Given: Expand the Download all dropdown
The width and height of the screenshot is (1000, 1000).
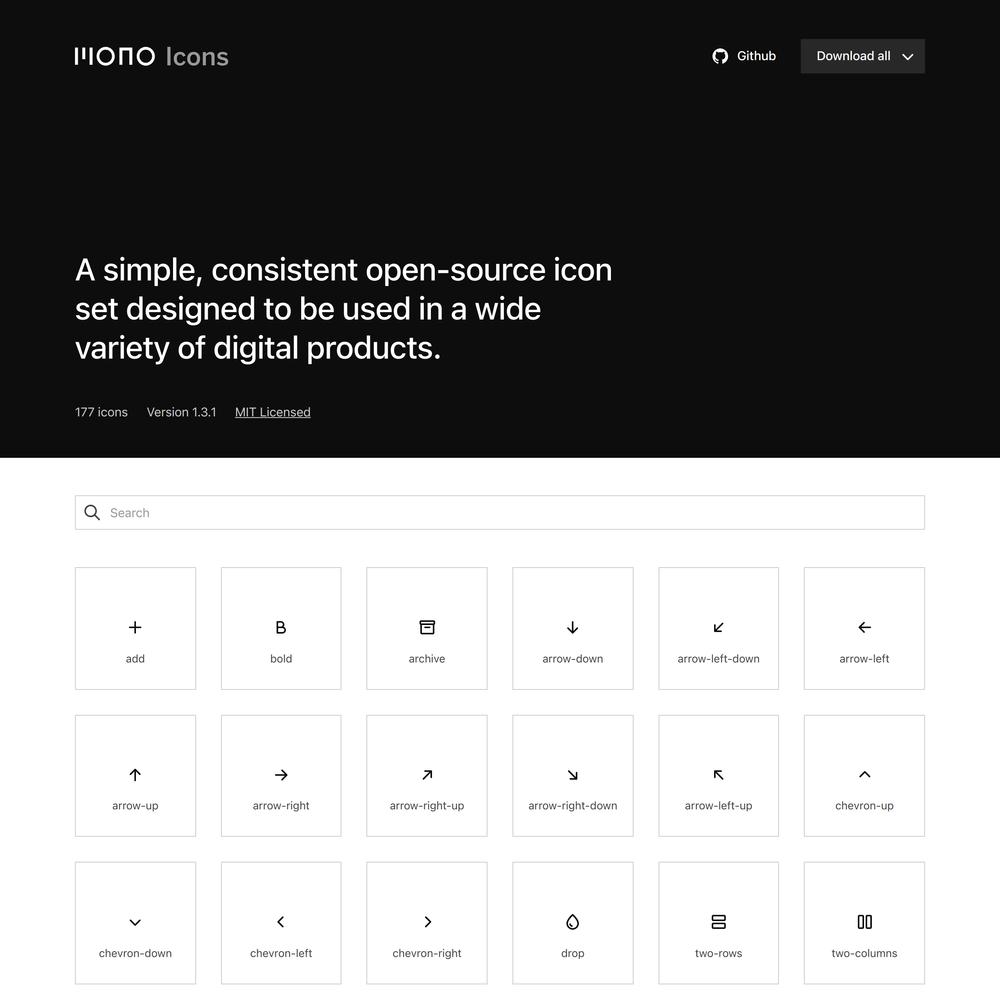Looking at the screenshot, I should (862, 56).
